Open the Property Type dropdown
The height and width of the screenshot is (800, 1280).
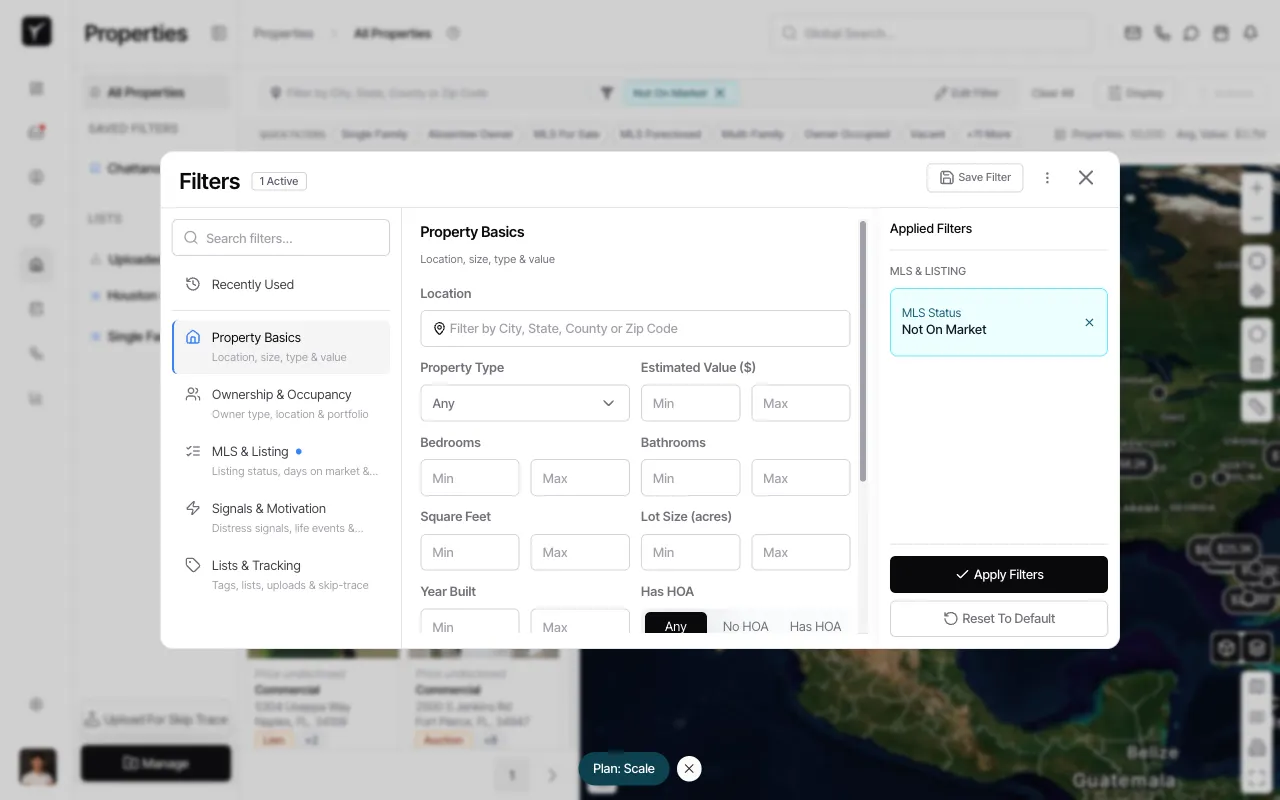point(524,403)
